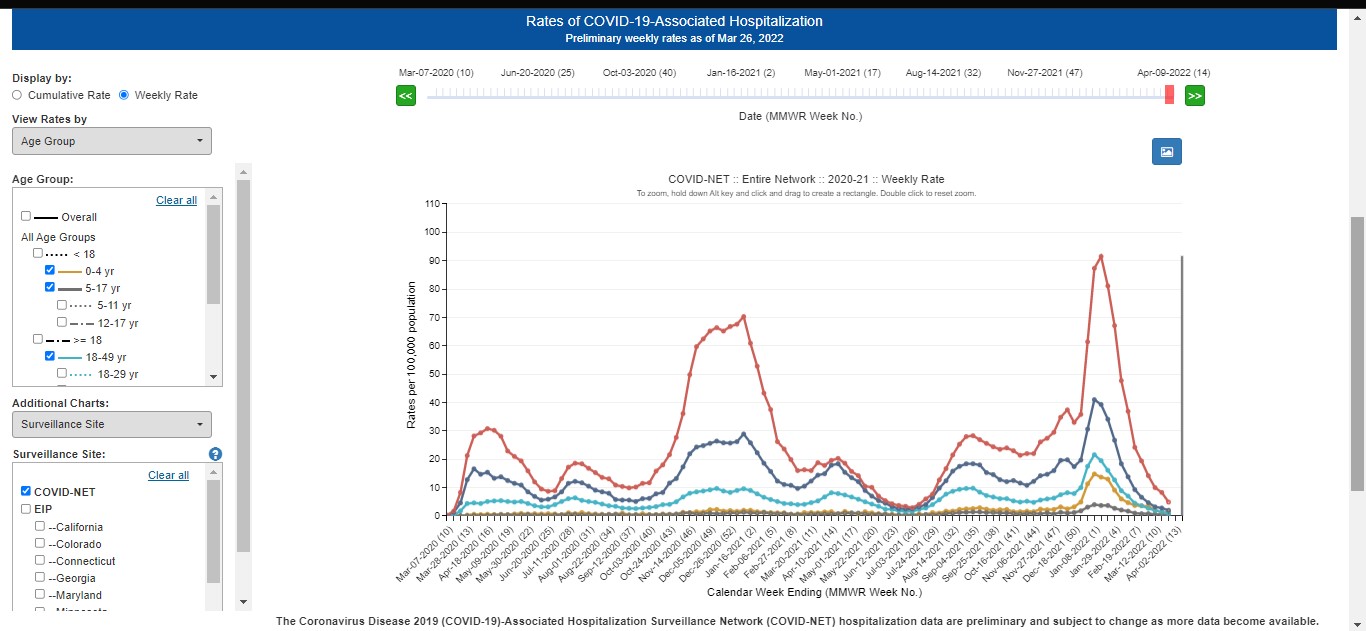Uncheck the 18-49 yr age group
This screenshot has width=1366, height=631.
click(x=50, y=357)
